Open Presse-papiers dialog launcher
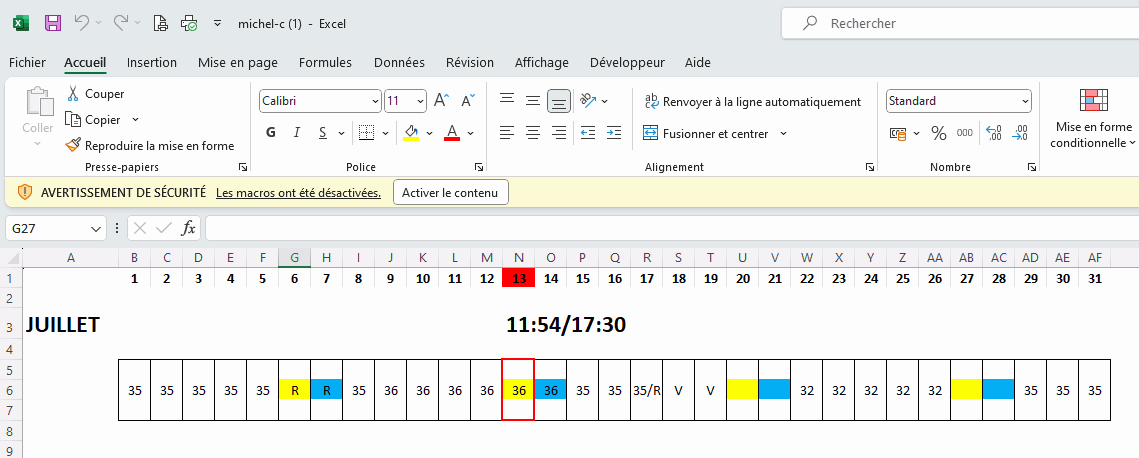The image size is (1139, 458). pos(242,167)
